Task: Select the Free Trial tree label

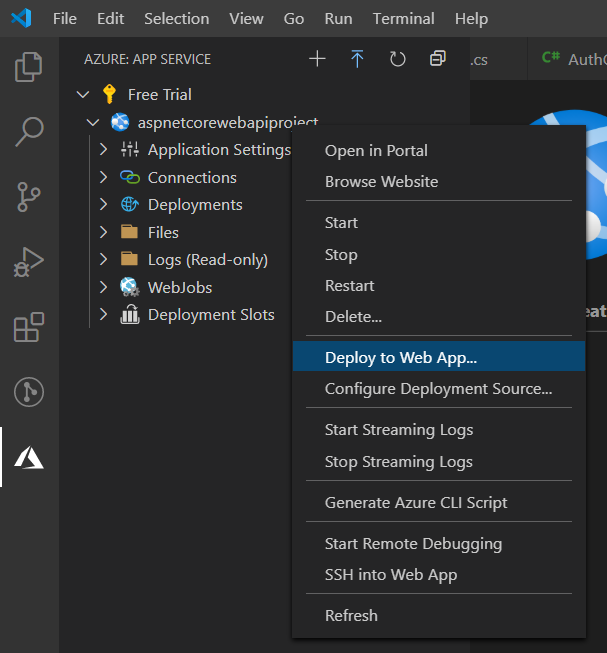Action: coord(160,95)
